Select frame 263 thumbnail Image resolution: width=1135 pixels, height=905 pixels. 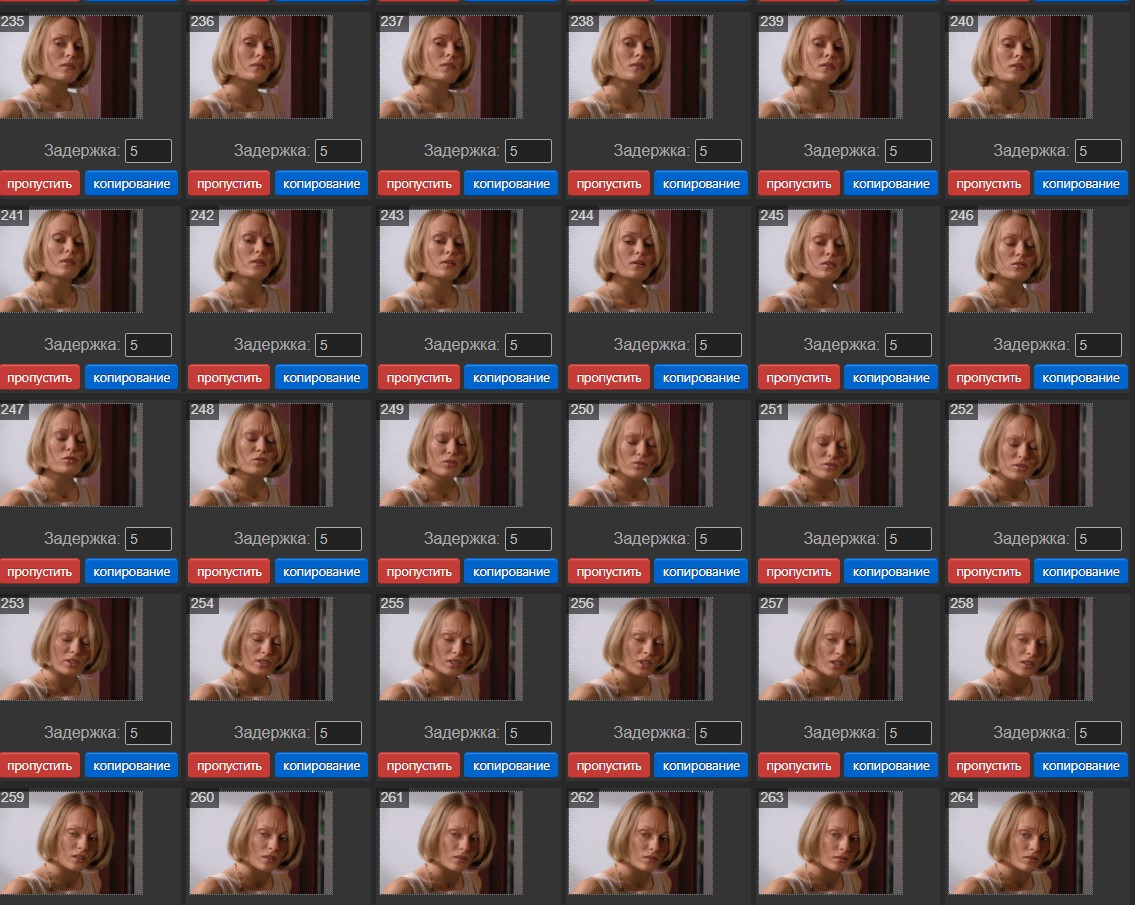pos(830,843)
